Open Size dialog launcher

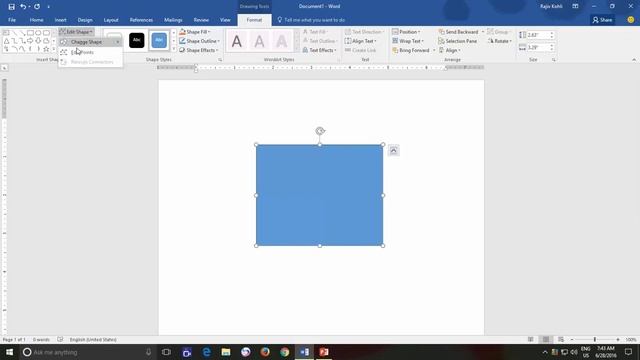pyautogui.click(x=553, y=60)
